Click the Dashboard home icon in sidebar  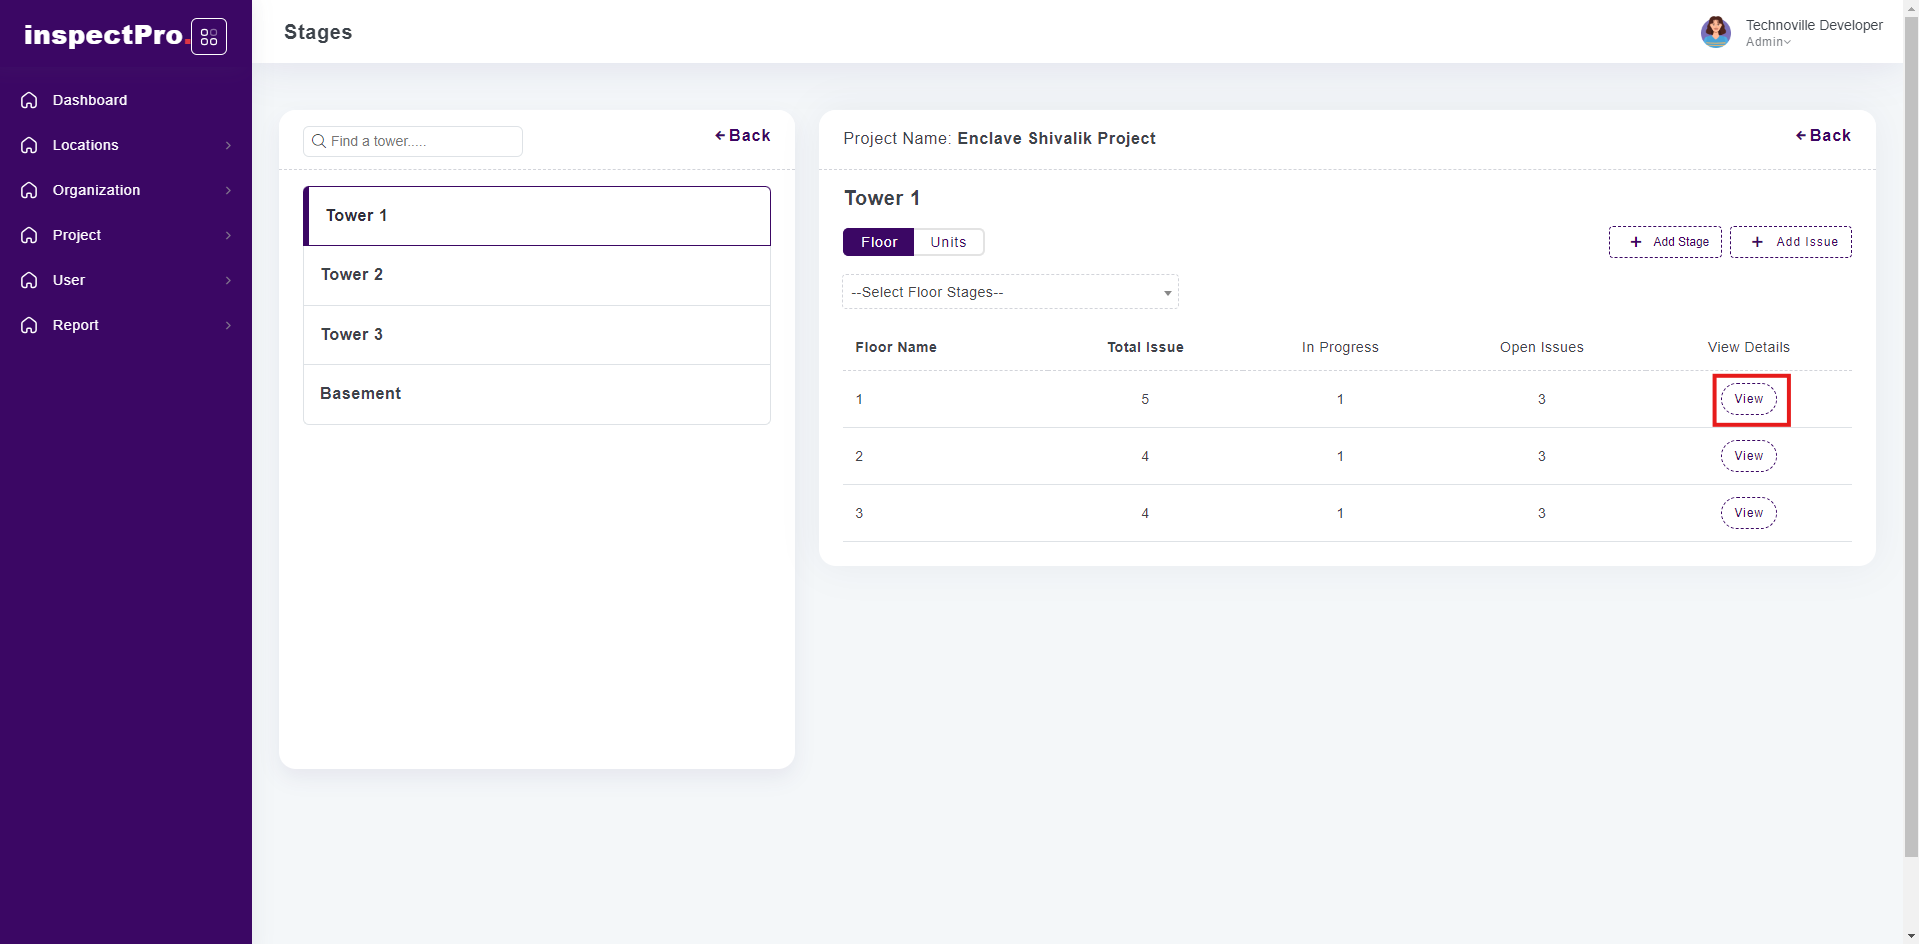click(x=29, y=100)
